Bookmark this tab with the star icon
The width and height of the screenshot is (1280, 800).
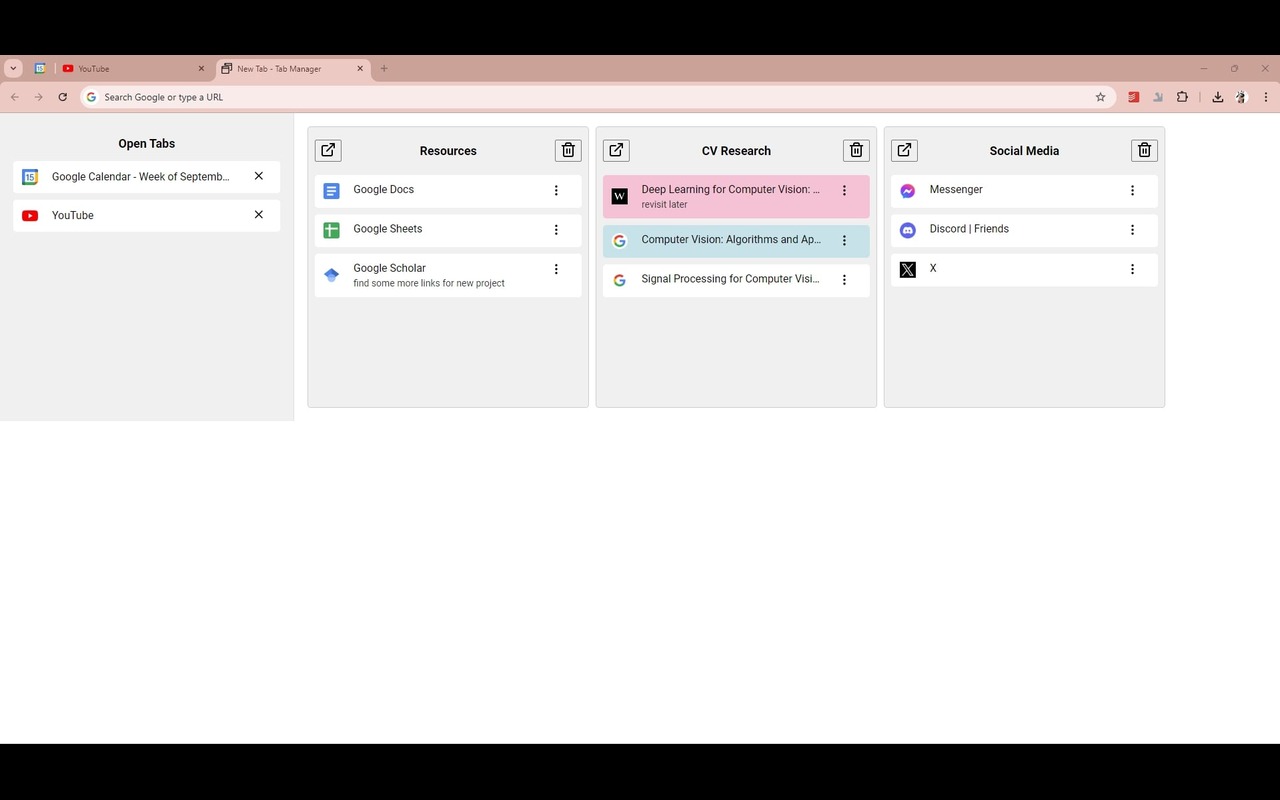[x=1100, y=97]
